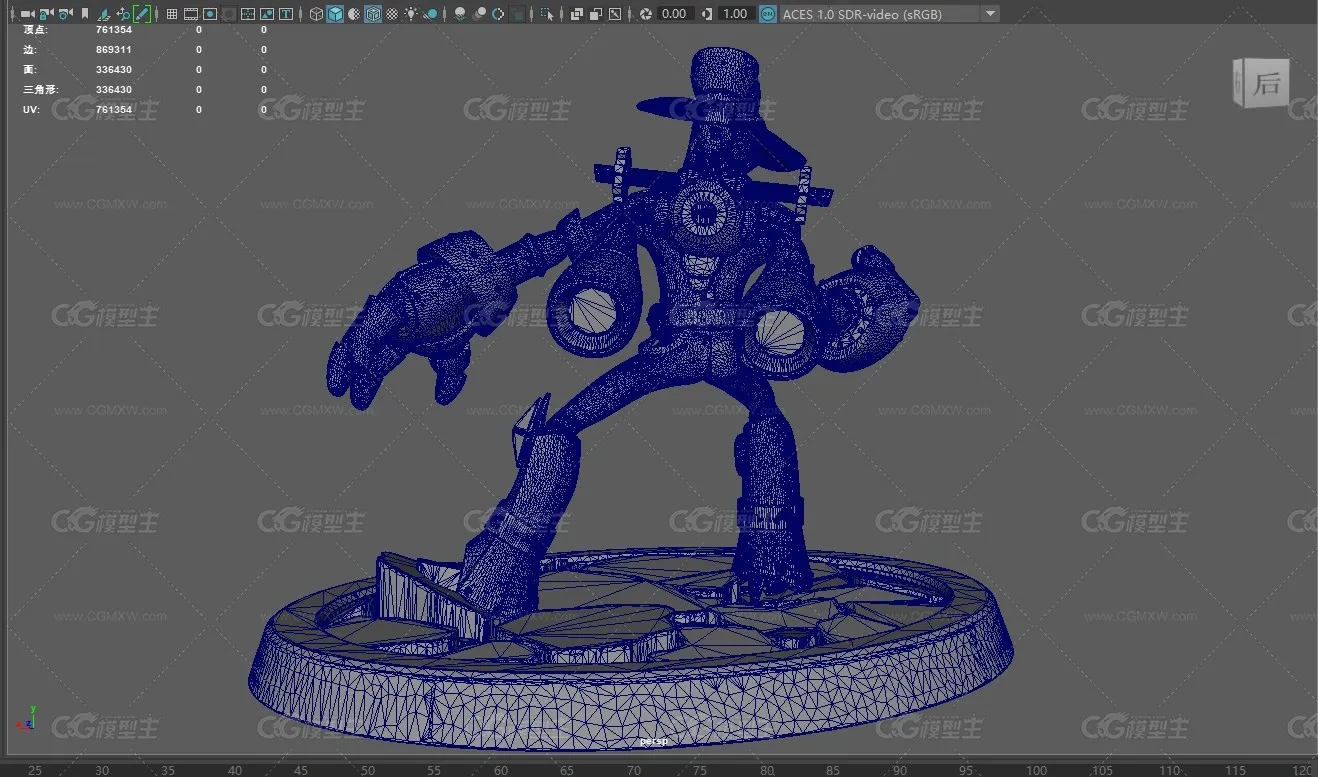The height and width of the screenshot is (777, 1318).
Task: Jump to frame 30 on the time slider
Action: pyautogui.click(x=102, y=770)
